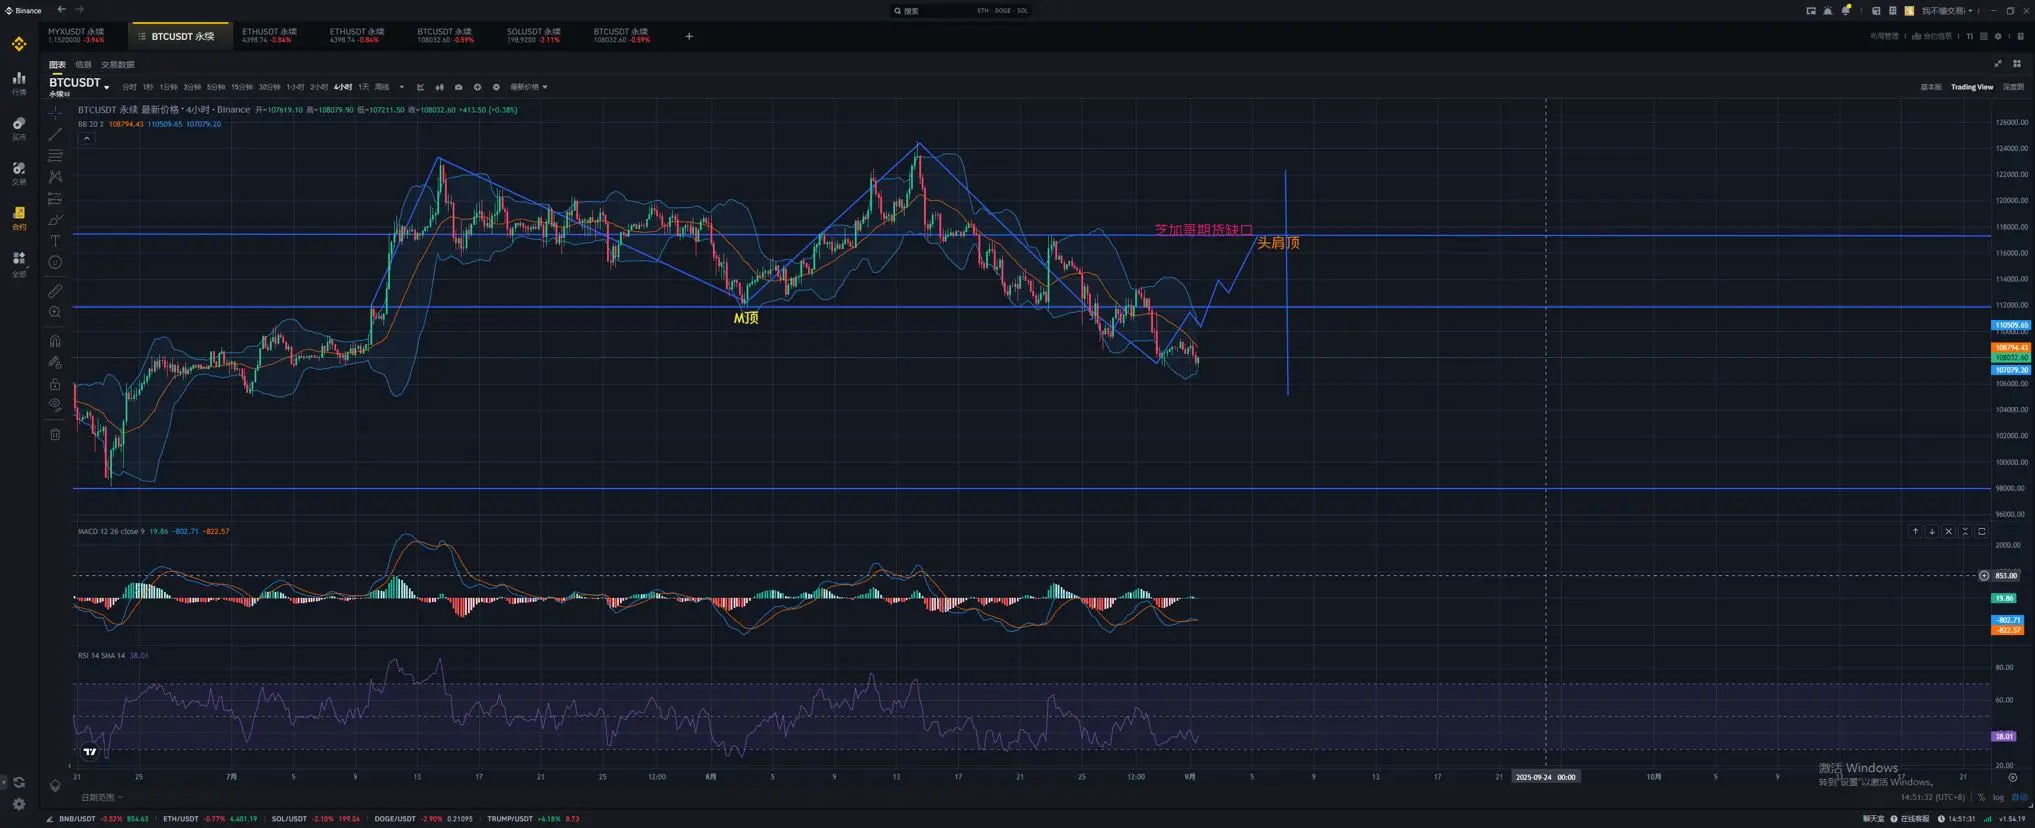Delete the MACD pane
The width and height of the screenshot is (2035, 828).
point(1948,532)
